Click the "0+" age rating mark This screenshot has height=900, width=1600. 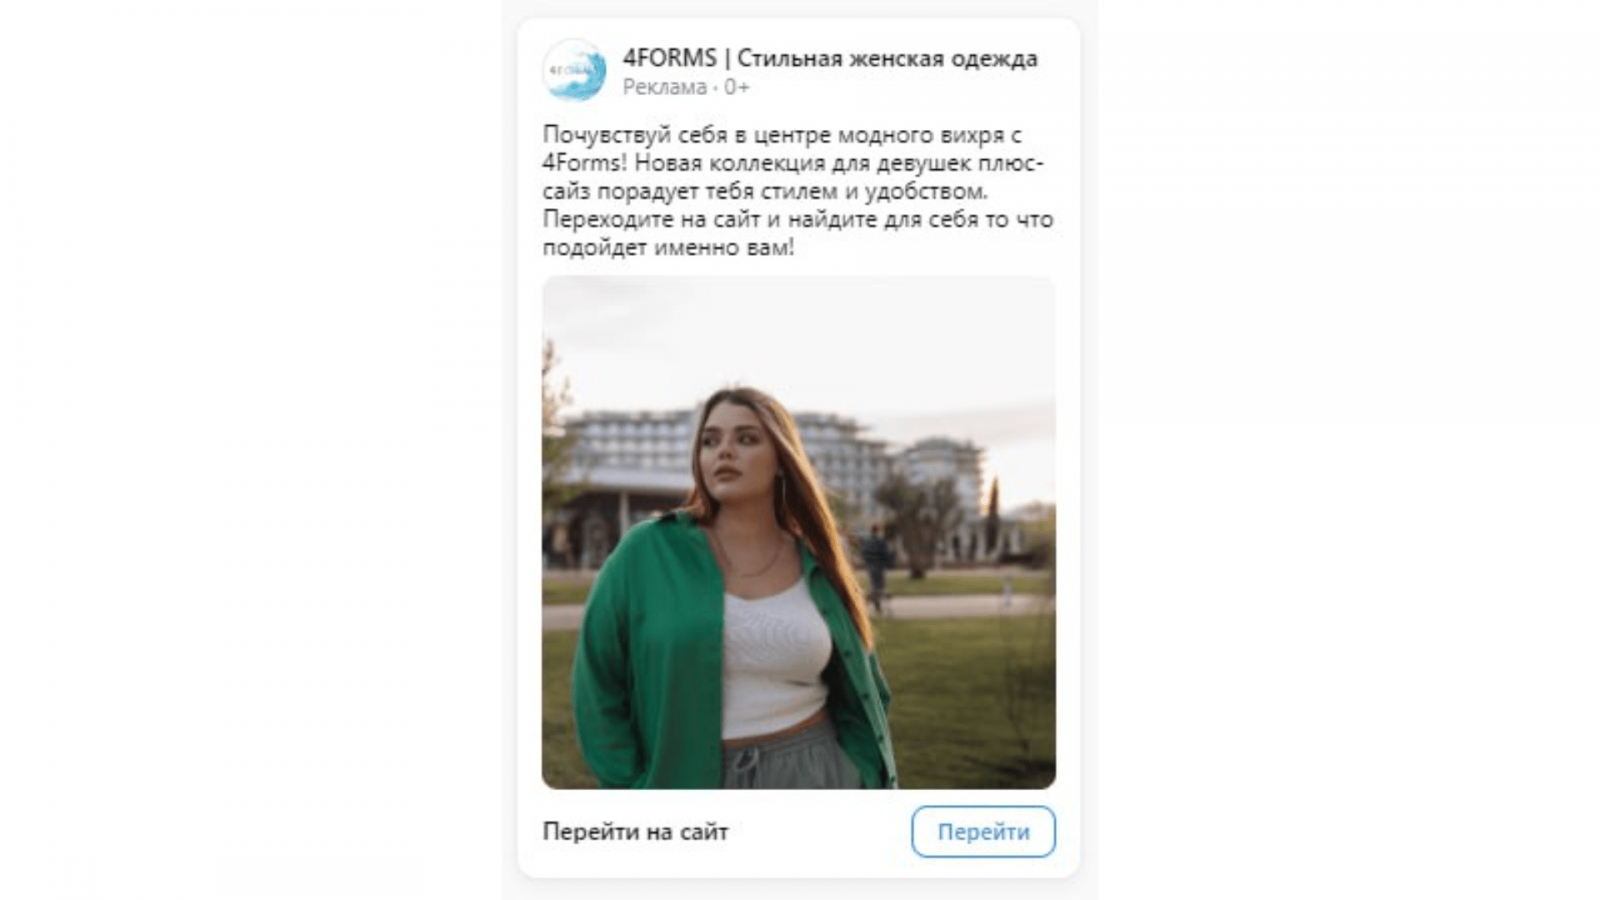tap(737, 87)
